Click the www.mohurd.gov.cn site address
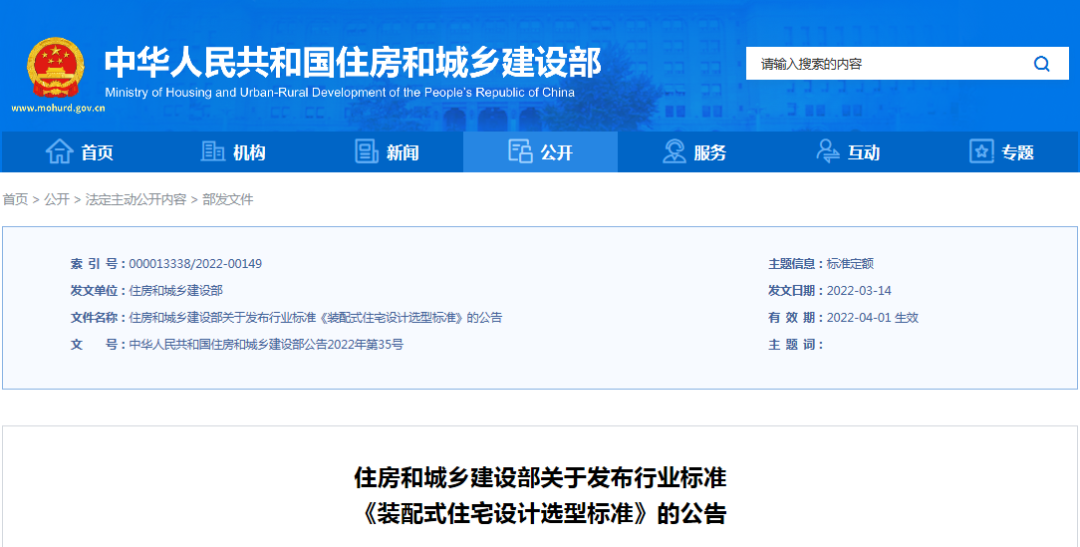 tap(58, 108)
